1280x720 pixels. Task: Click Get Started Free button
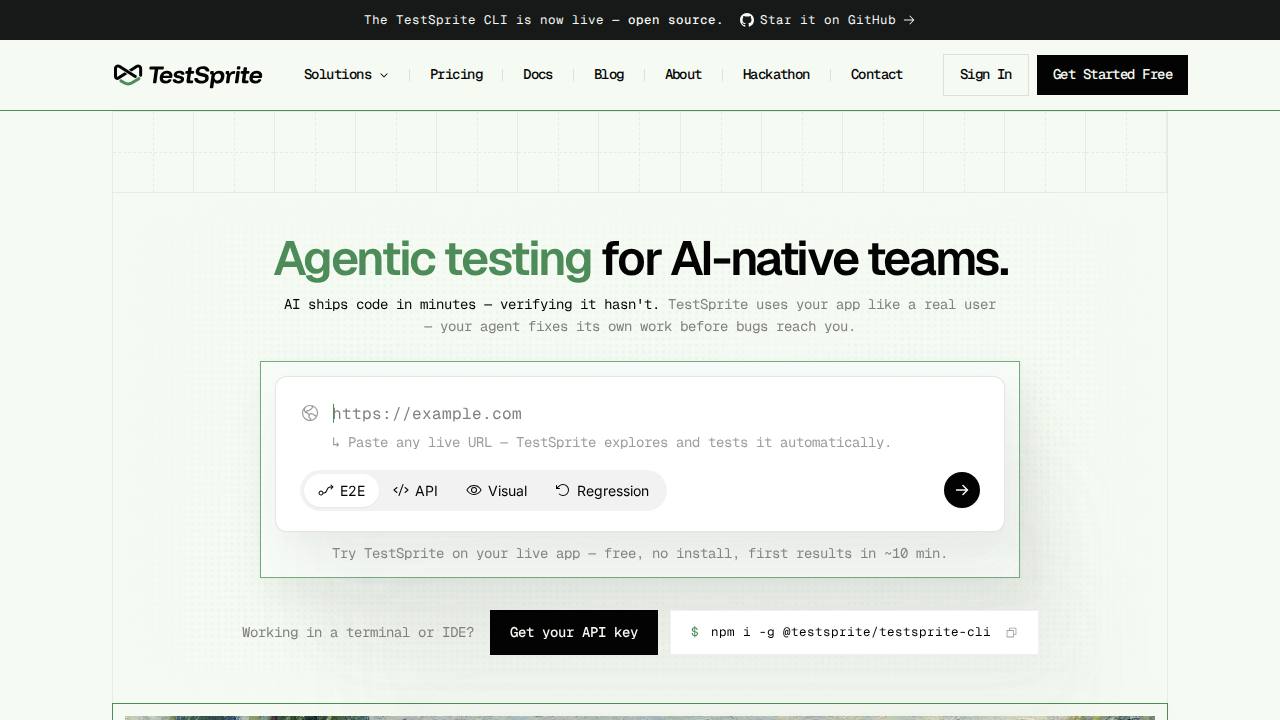(1112, 75)
